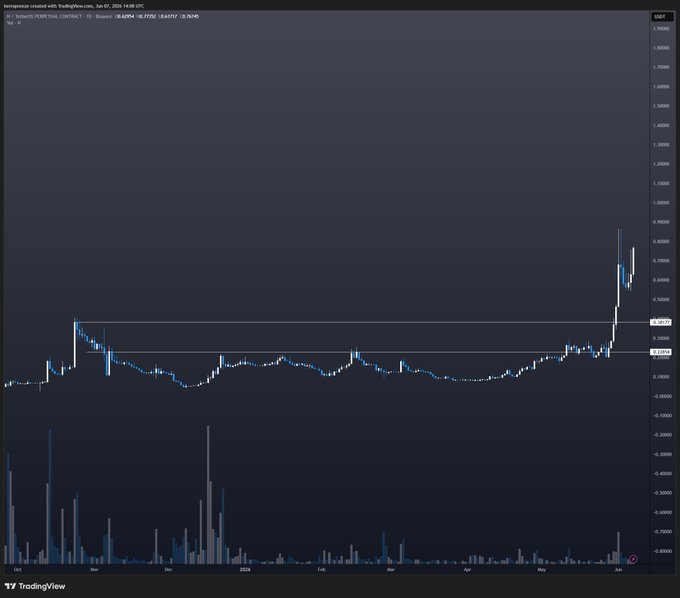Click the TradingView logo at bottom left
The height and width of the screenshot is (598, 680).
35,586
